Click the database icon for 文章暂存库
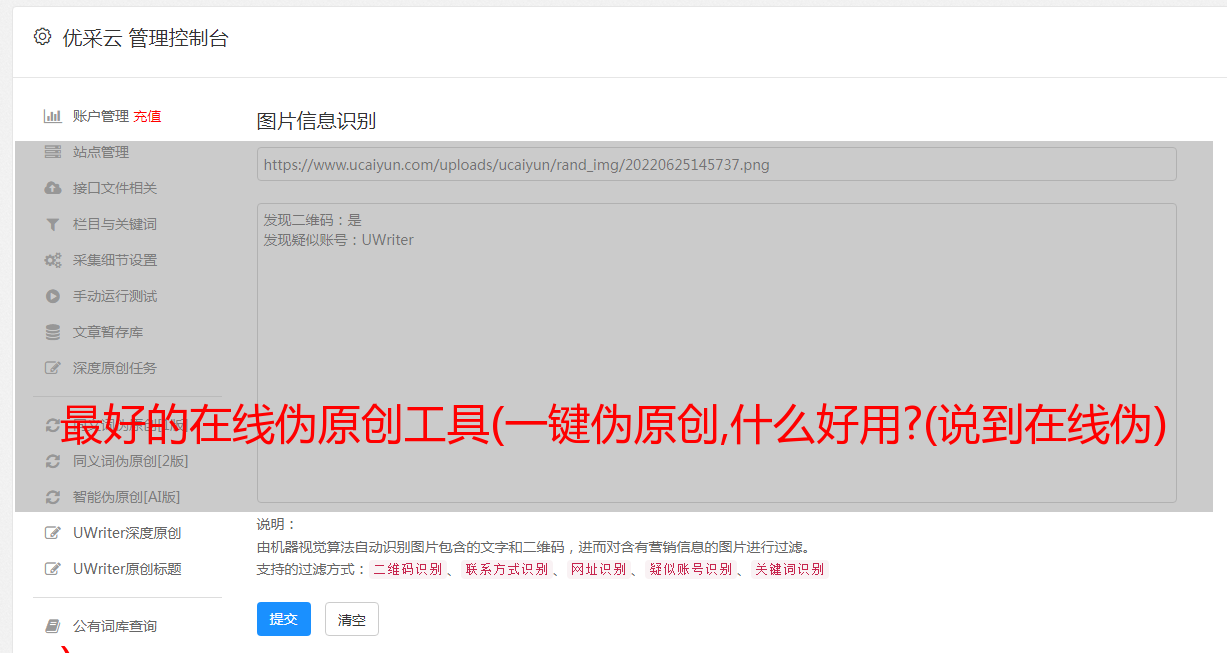This screenshot has width=1227, height=653. coord(53,332)
